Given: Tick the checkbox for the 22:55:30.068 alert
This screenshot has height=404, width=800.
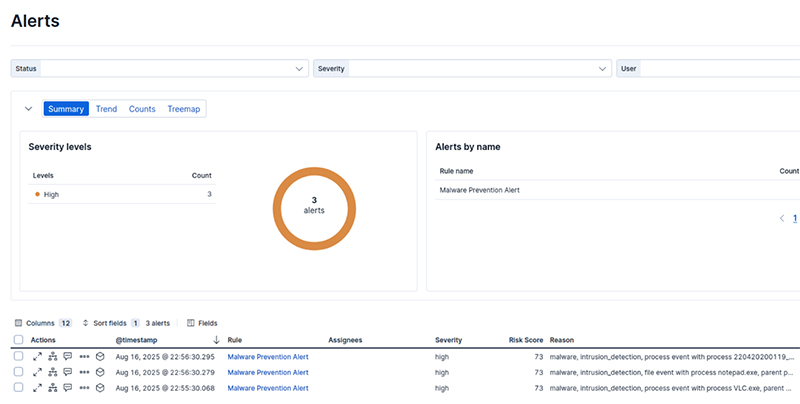Looking at the screenshot, I should (x=18, y=388).
